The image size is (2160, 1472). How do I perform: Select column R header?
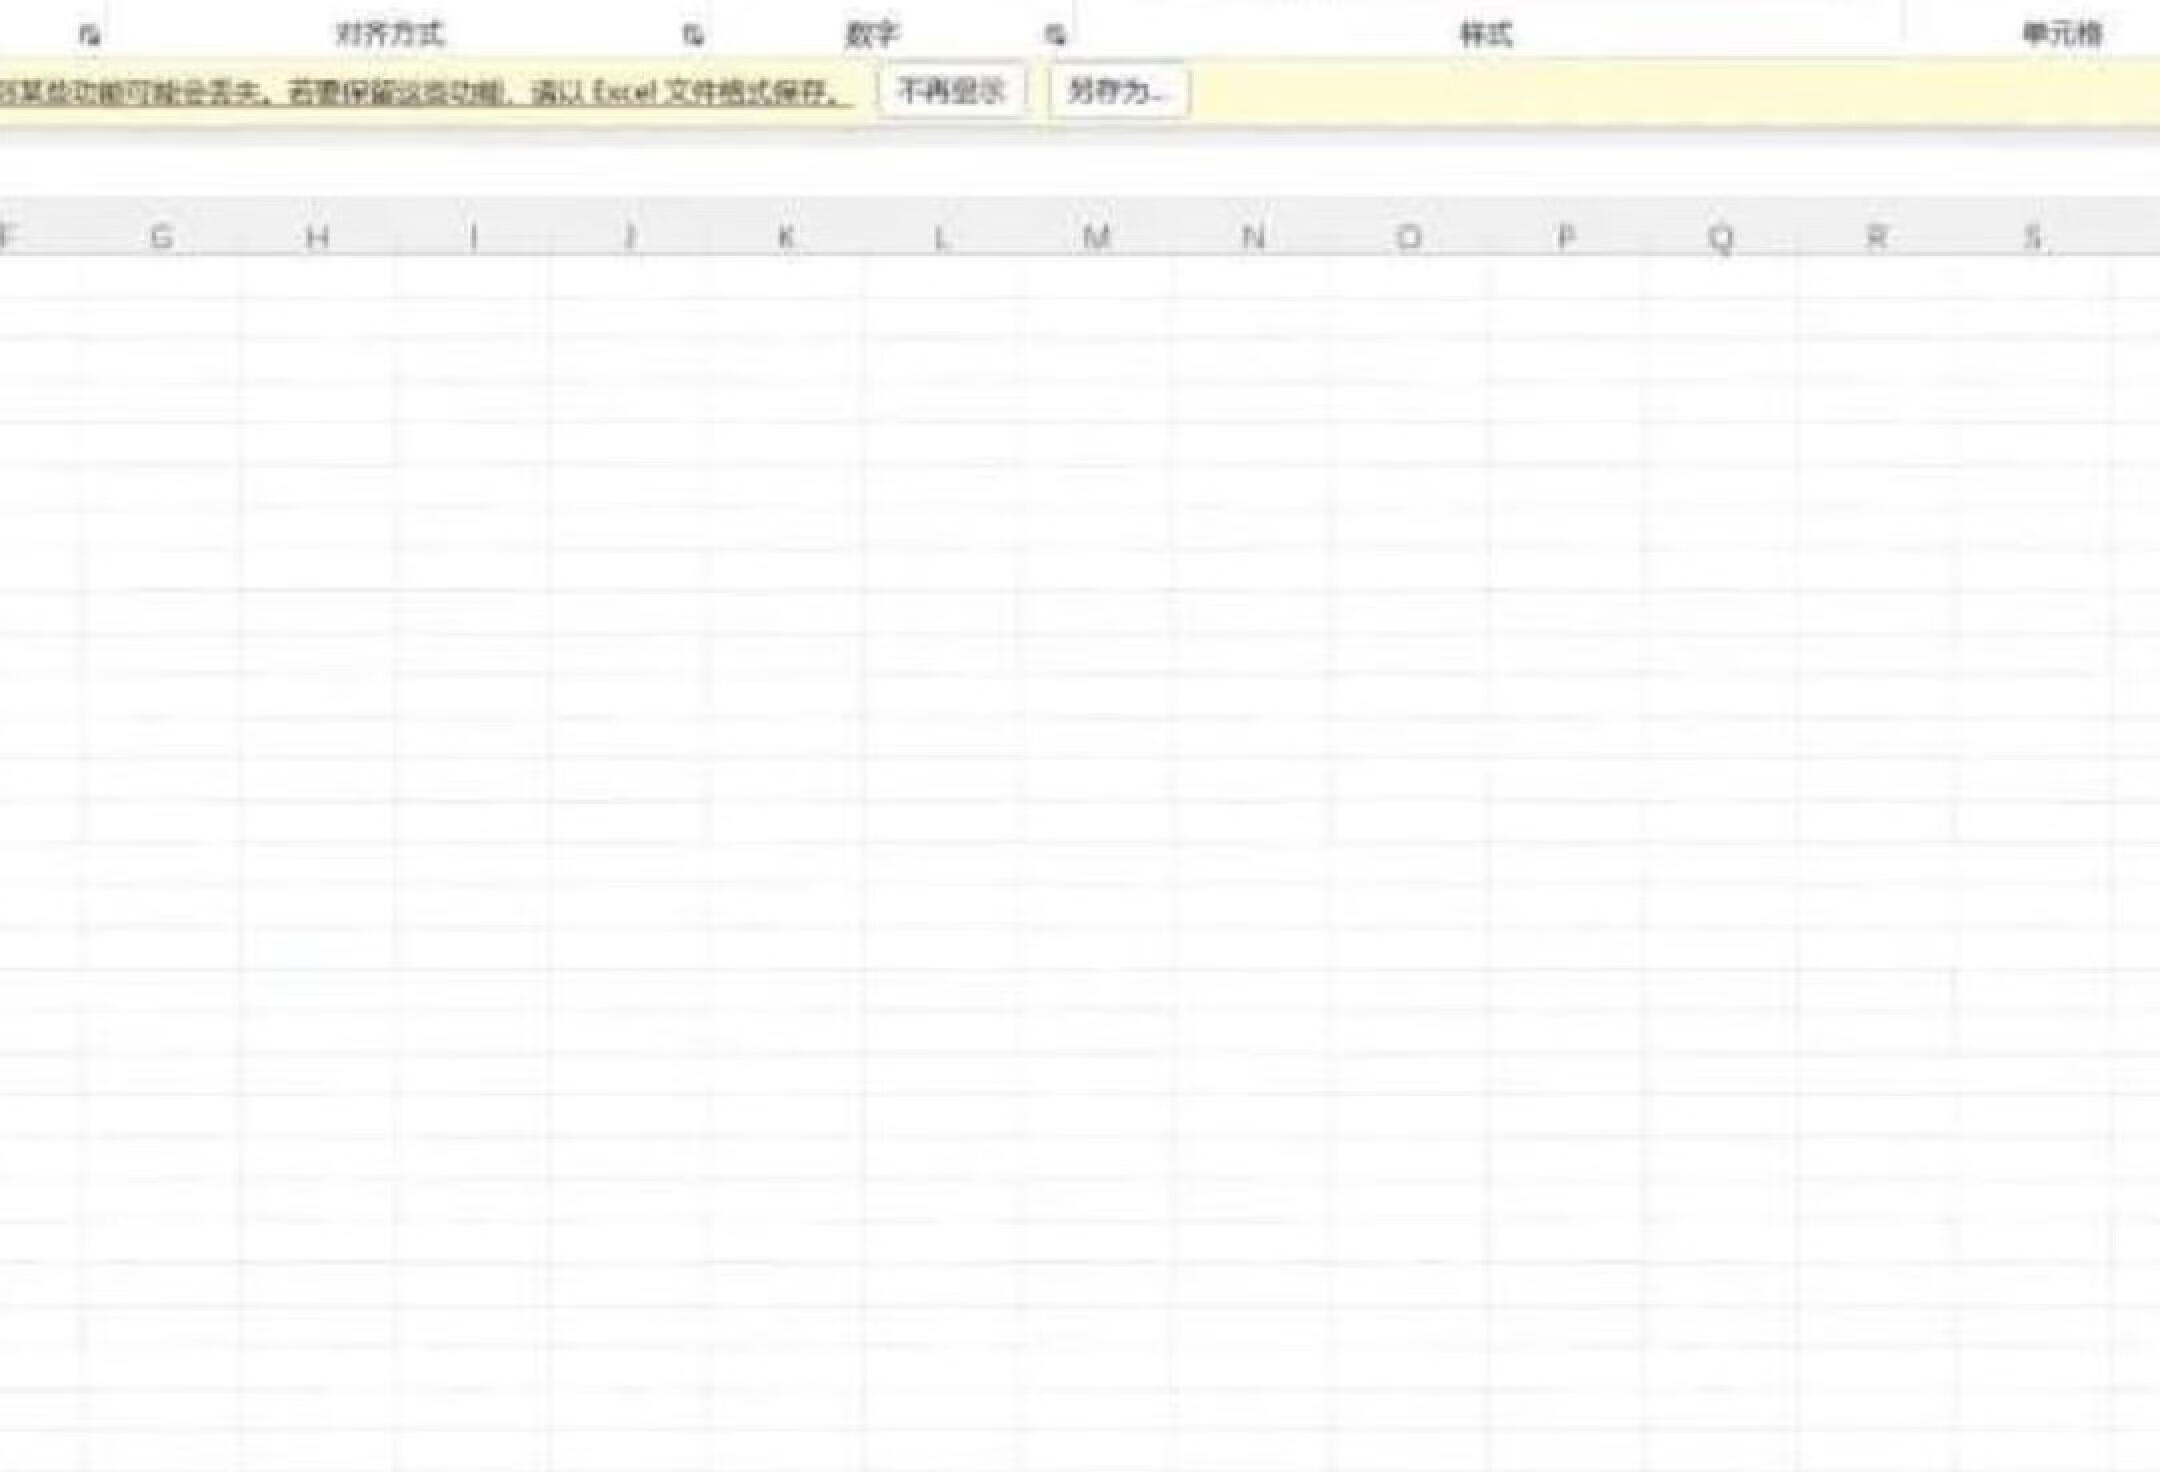[x=1877, y=237]
